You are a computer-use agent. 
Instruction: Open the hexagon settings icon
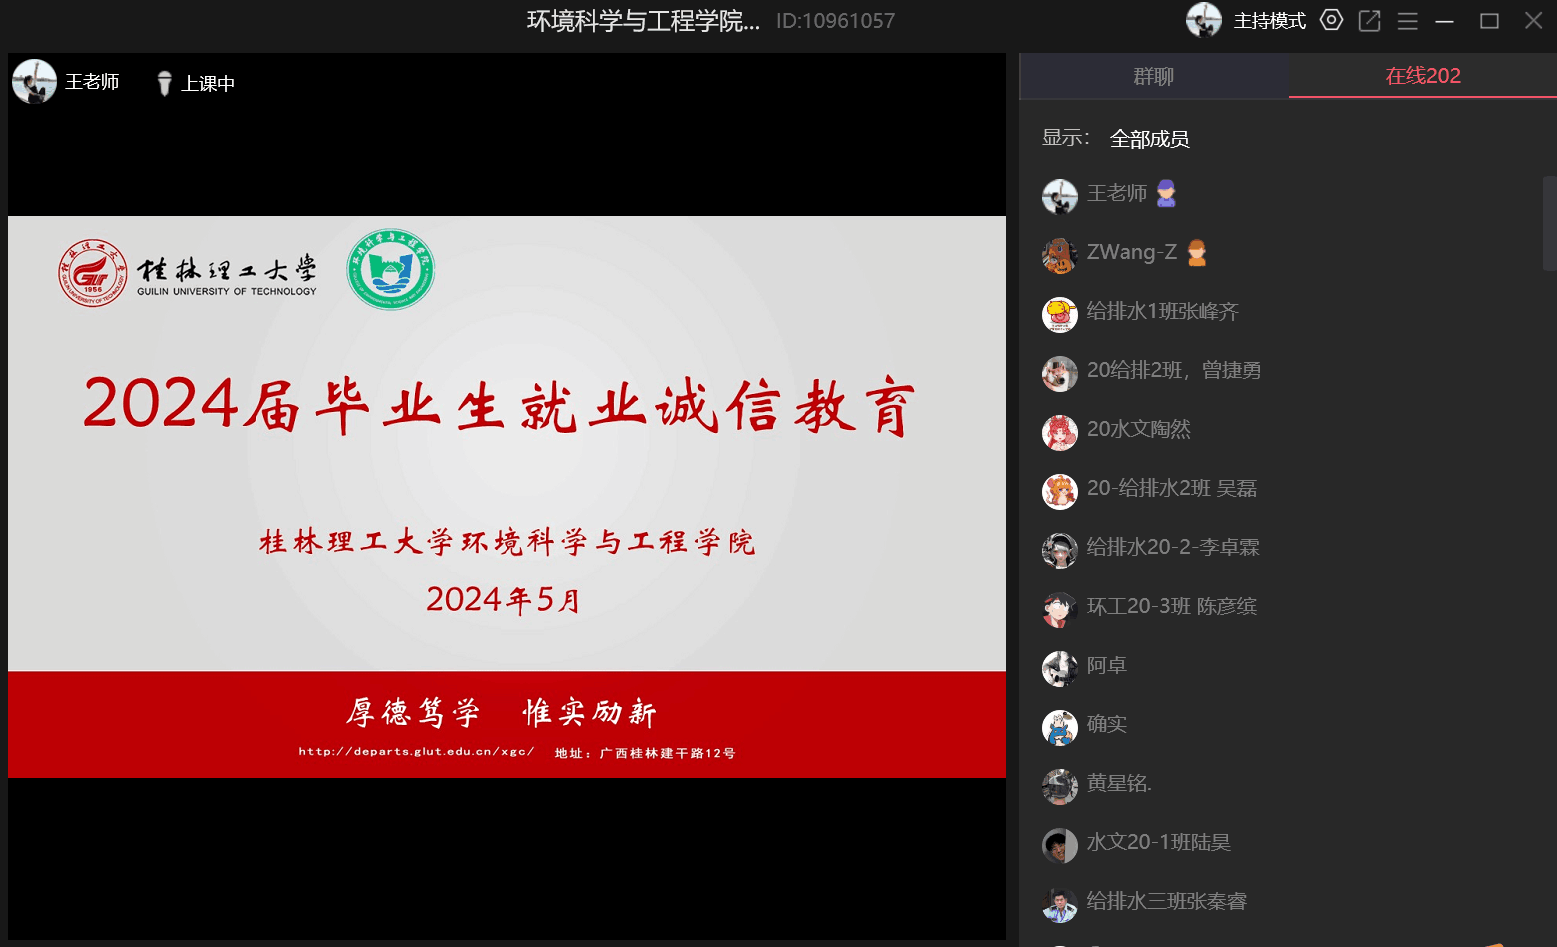coord(1331,20)
